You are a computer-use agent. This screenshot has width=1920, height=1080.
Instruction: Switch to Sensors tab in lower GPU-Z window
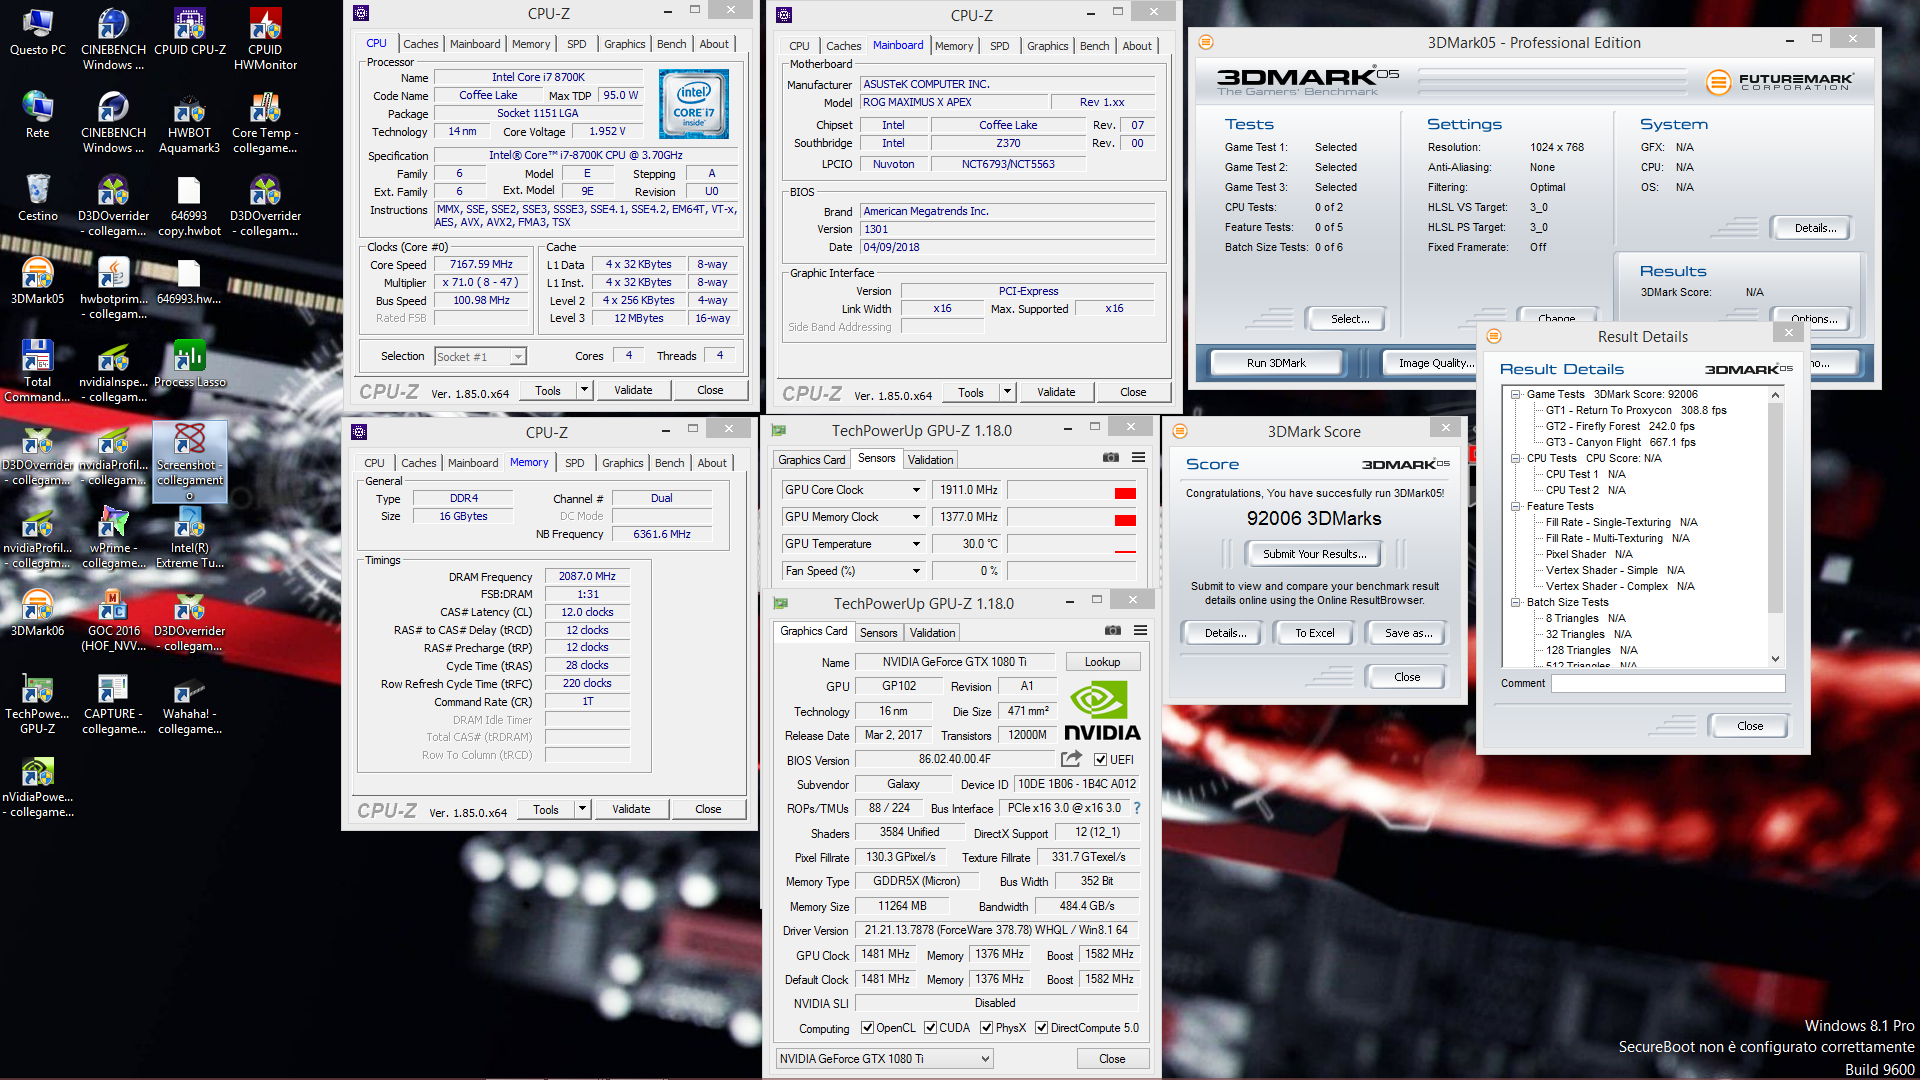(x=878, y=633)
